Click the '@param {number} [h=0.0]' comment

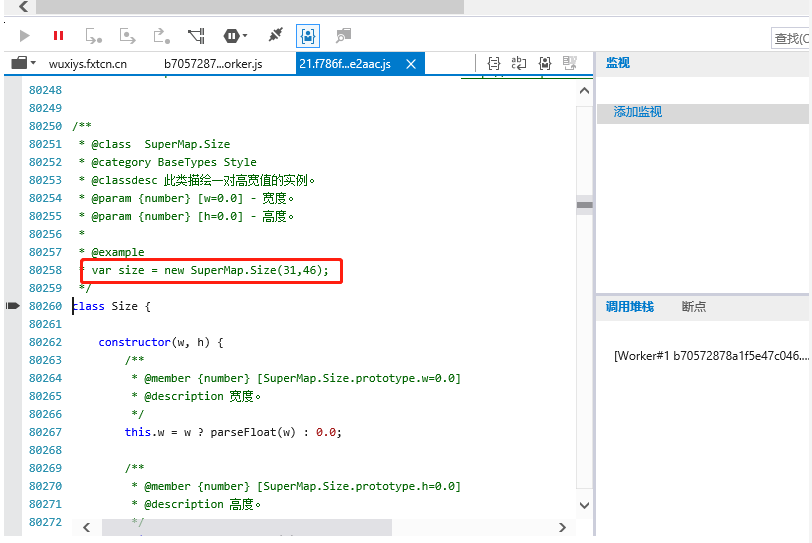(186, 216)
